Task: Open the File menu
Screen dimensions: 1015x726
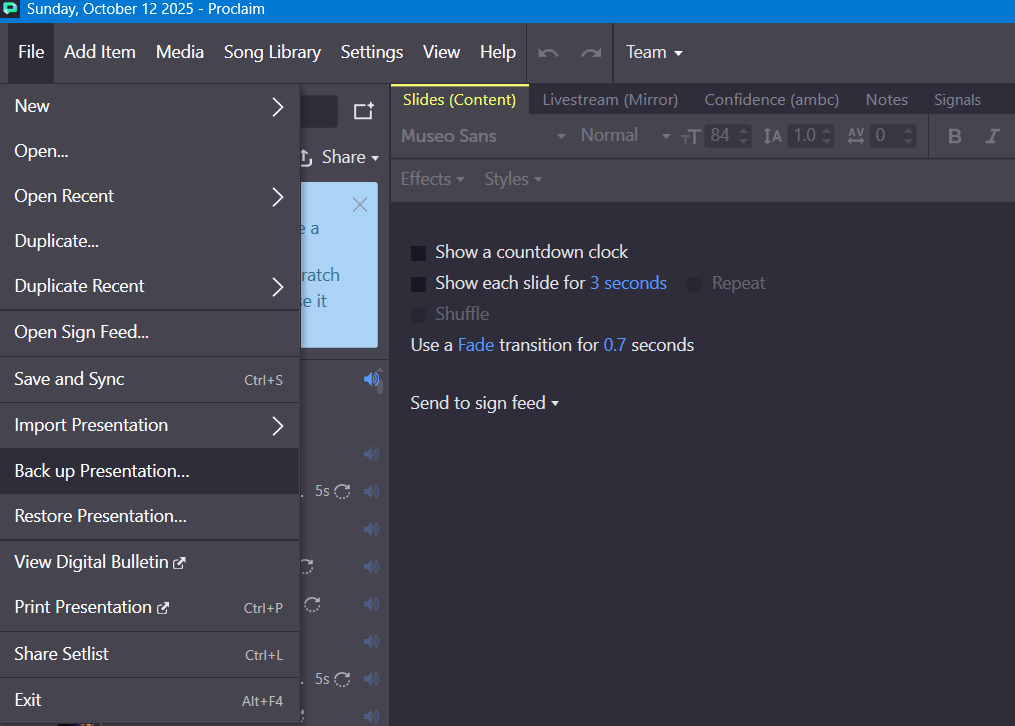Action: tap(31, 52)
